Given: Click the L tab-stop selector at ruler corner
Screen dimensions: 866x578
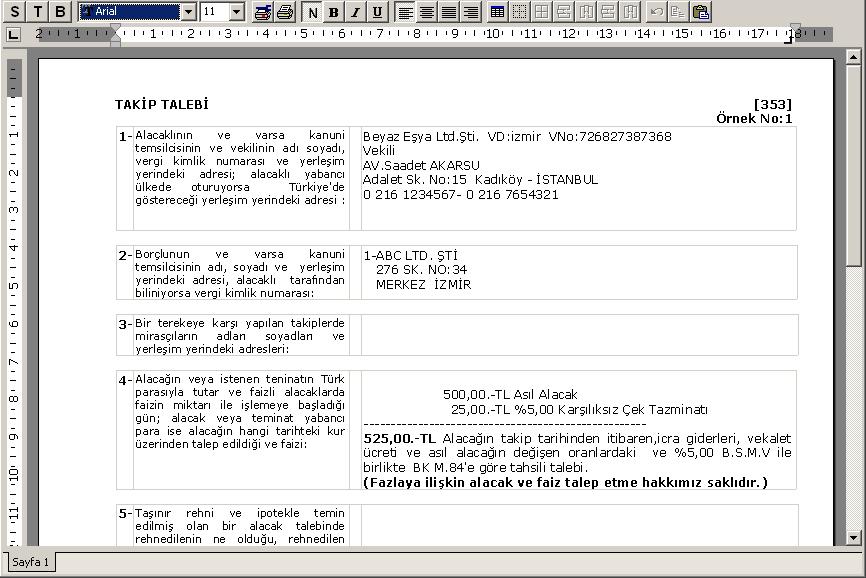Looking at the screenshot, I should click(13, 35).
